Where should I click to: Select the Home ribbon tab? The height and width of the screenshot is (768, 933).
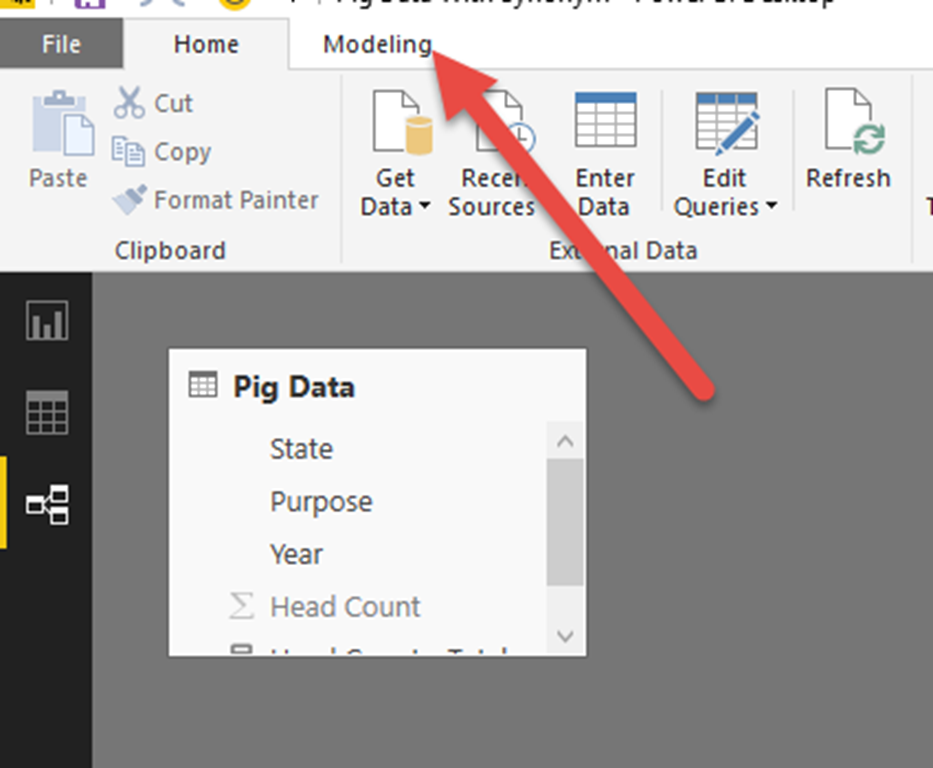(x=206, y=45)
